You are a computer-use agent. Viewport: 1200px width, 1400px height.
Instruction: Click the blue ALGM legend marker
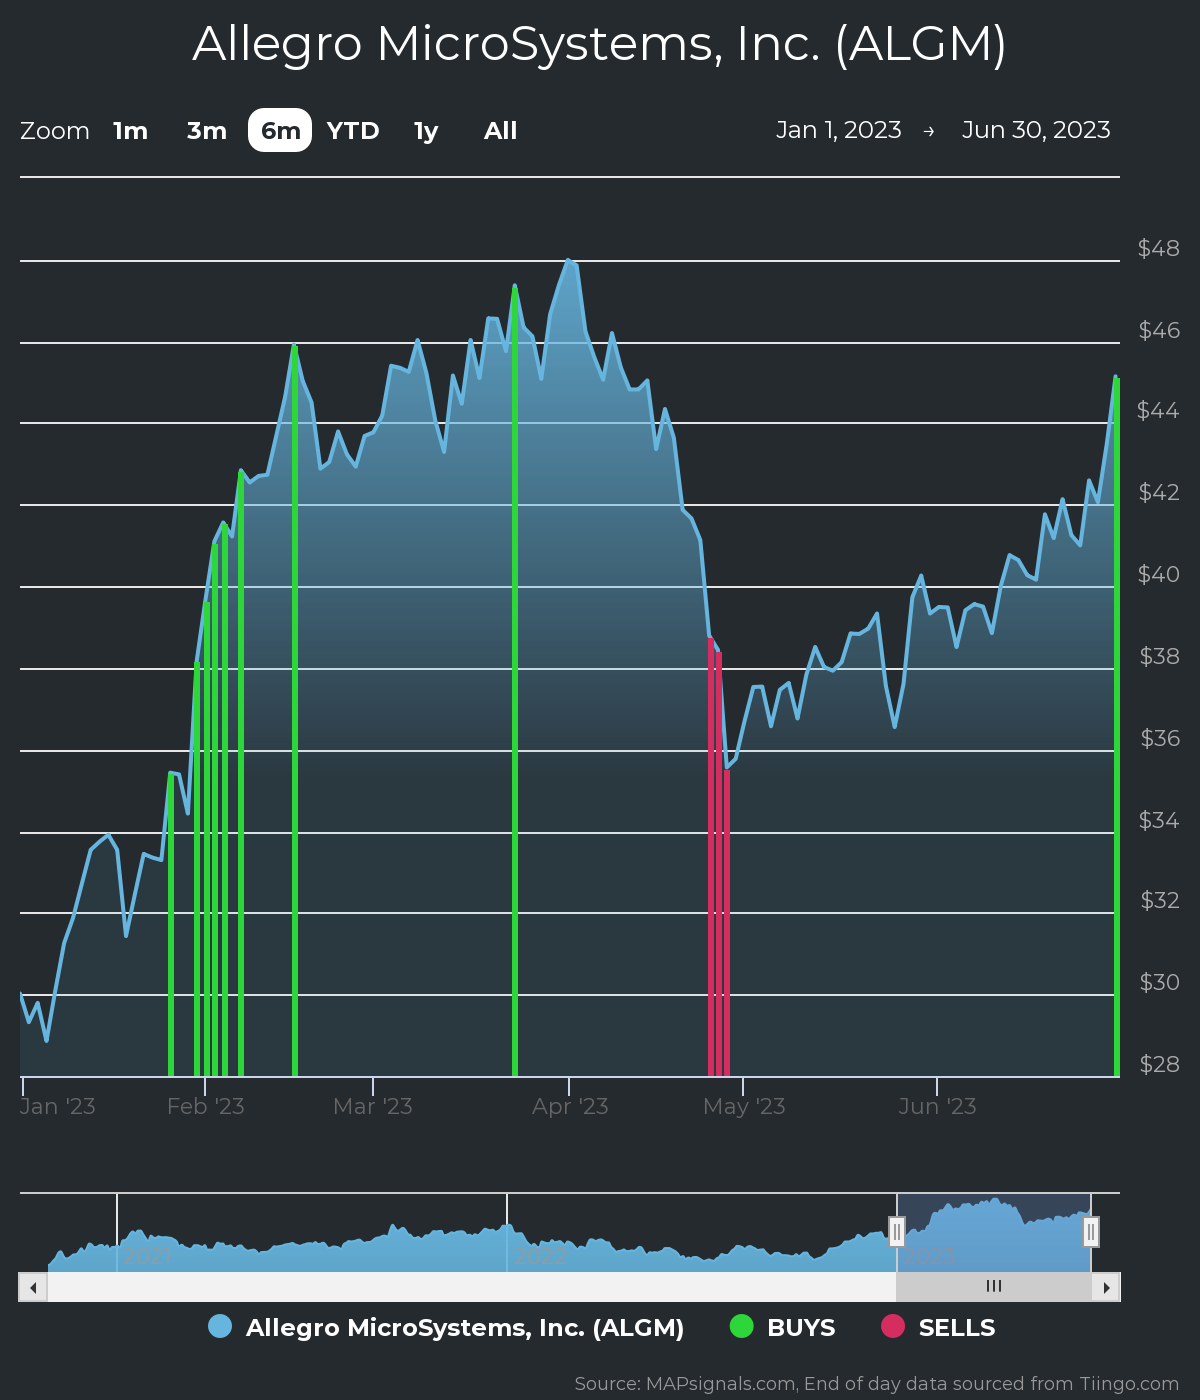click(x=220, y=1326)
